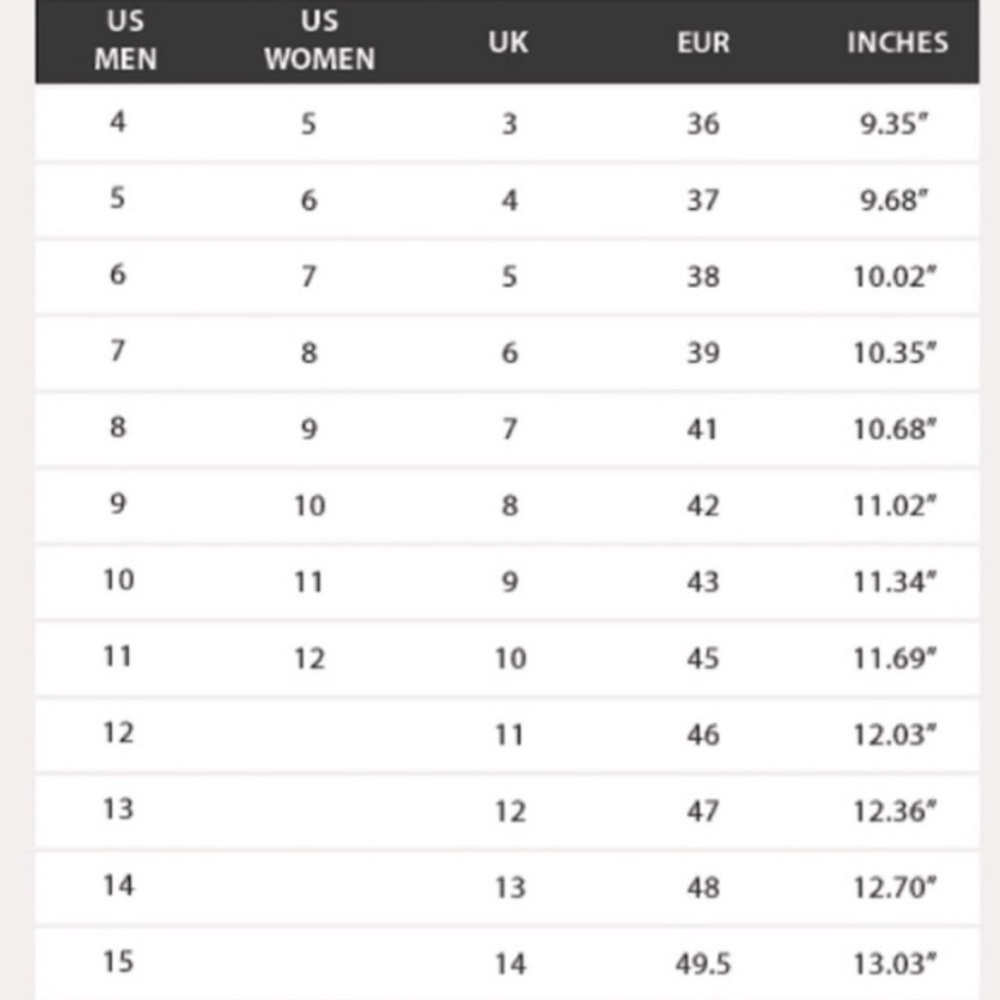Click the UK column header
This screenshot has height=1000, width=1000.
(x=508, y=42)
